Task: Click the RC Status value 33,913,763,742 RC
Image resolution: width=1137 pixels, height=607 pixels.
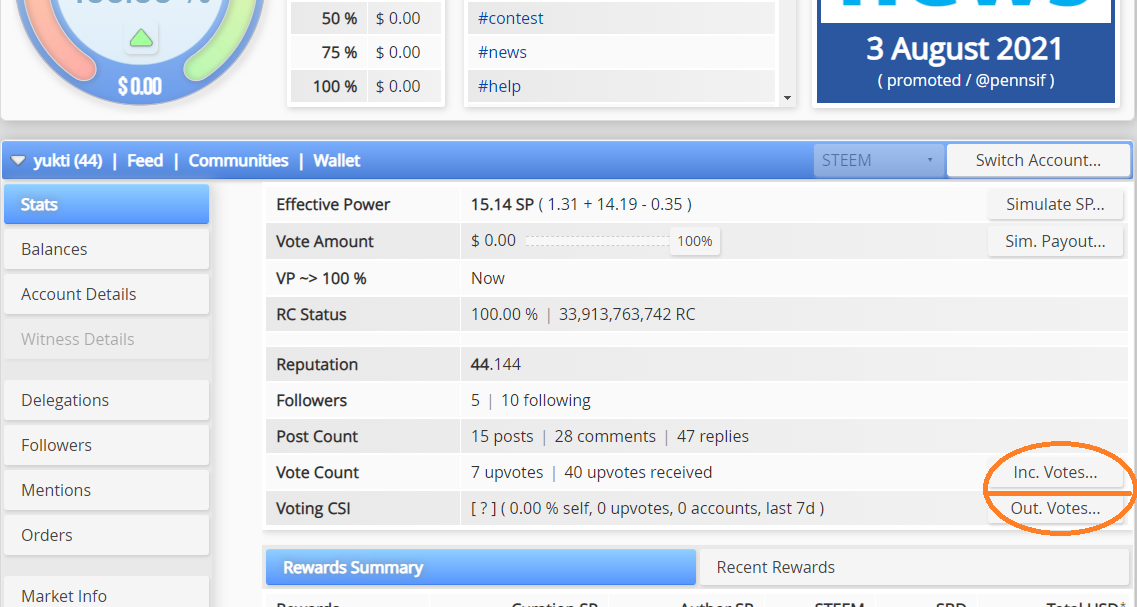Action: (627, 315)
